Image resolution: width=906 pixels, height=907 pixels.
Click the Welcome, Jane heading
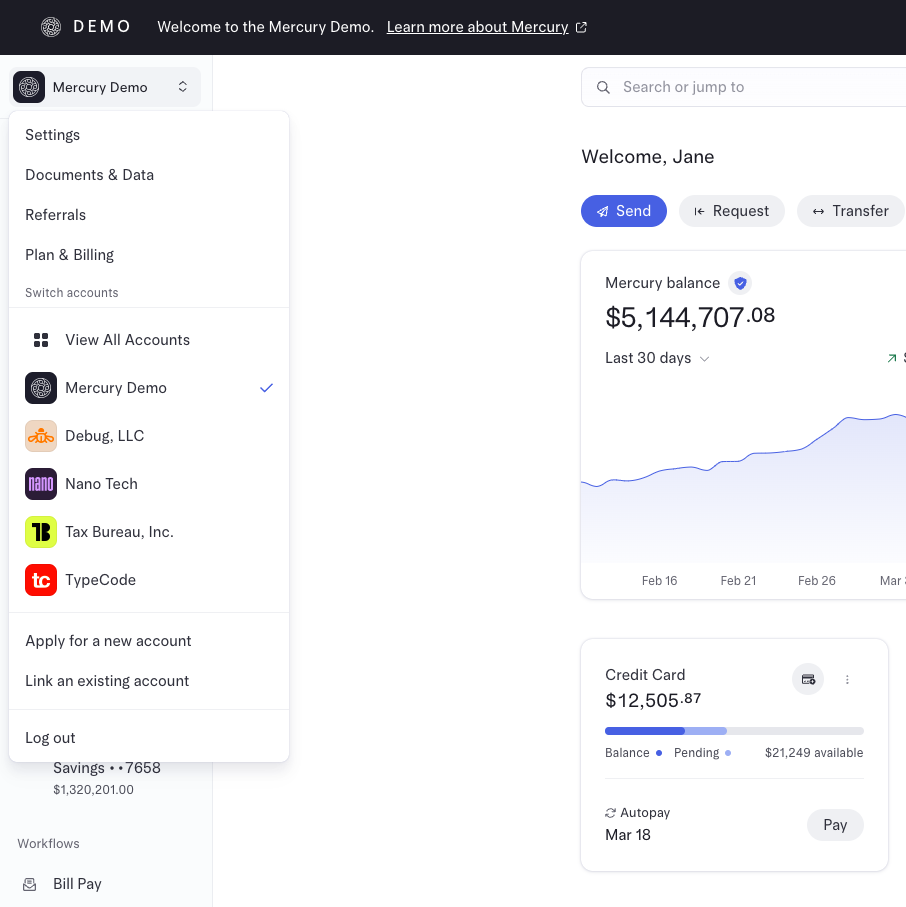coord(648,157)
